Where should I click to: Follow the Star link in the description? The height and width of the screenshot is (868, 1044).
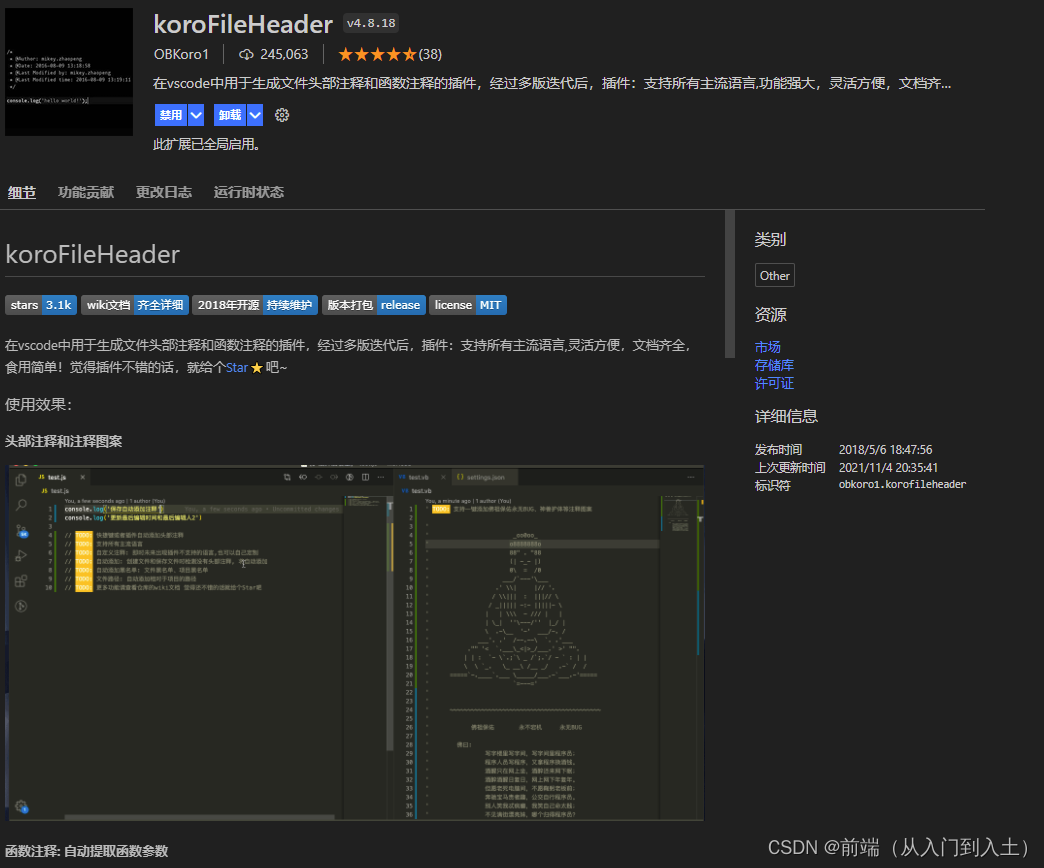(x=237, y=367)
